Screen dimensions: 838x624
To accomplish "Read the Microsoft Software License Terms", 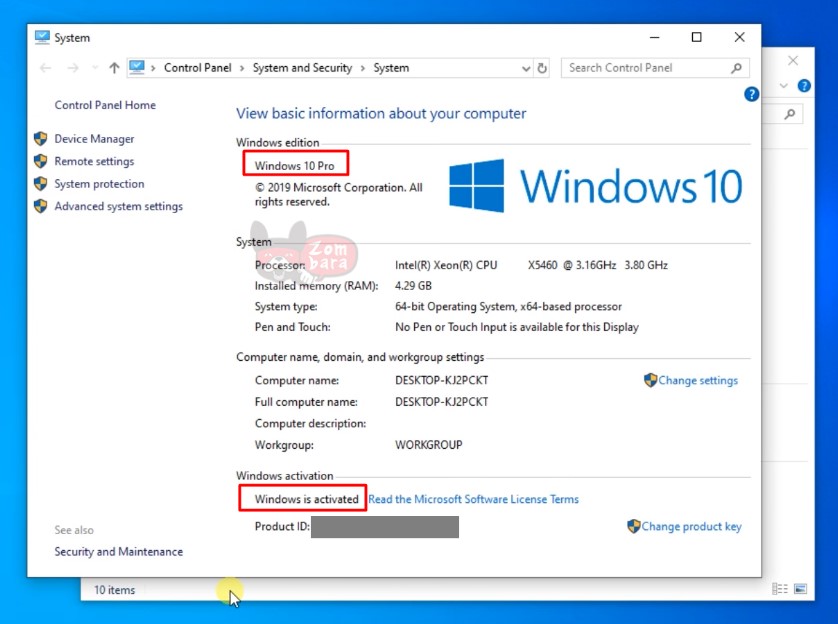I will (x=474, y=499).
